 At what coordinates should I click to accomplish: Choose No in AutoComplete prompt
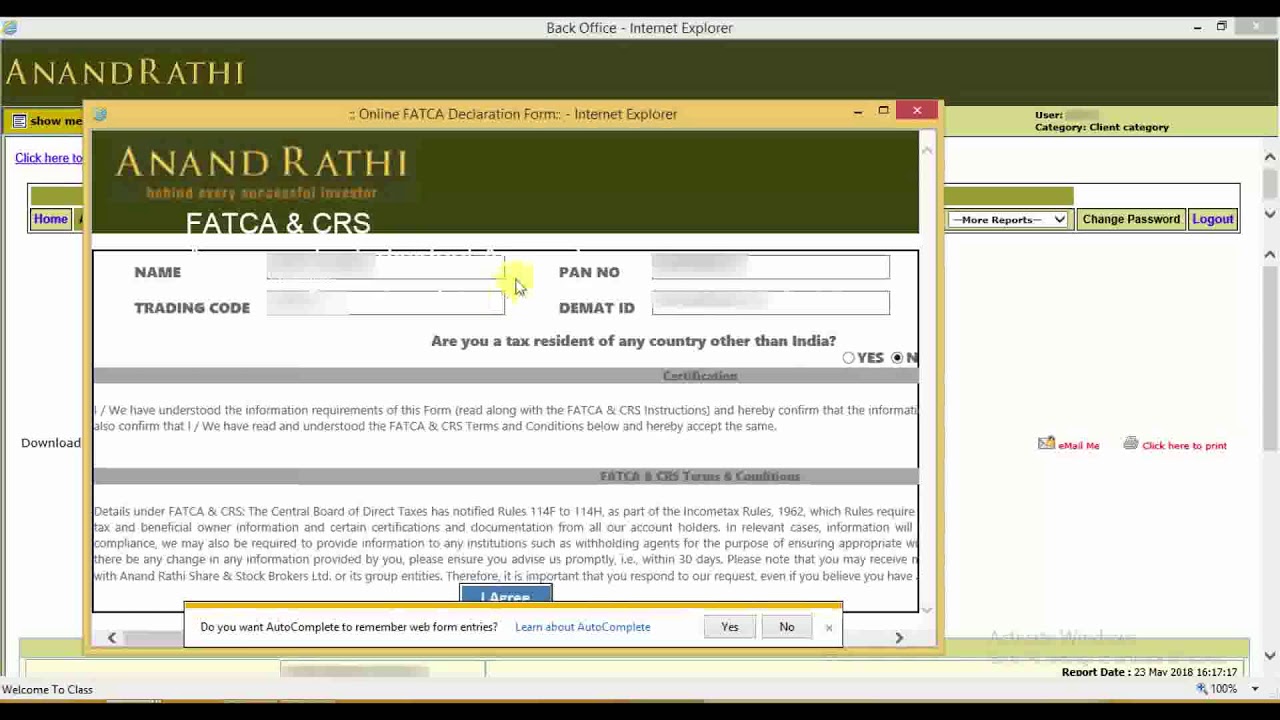click(787, 627)
